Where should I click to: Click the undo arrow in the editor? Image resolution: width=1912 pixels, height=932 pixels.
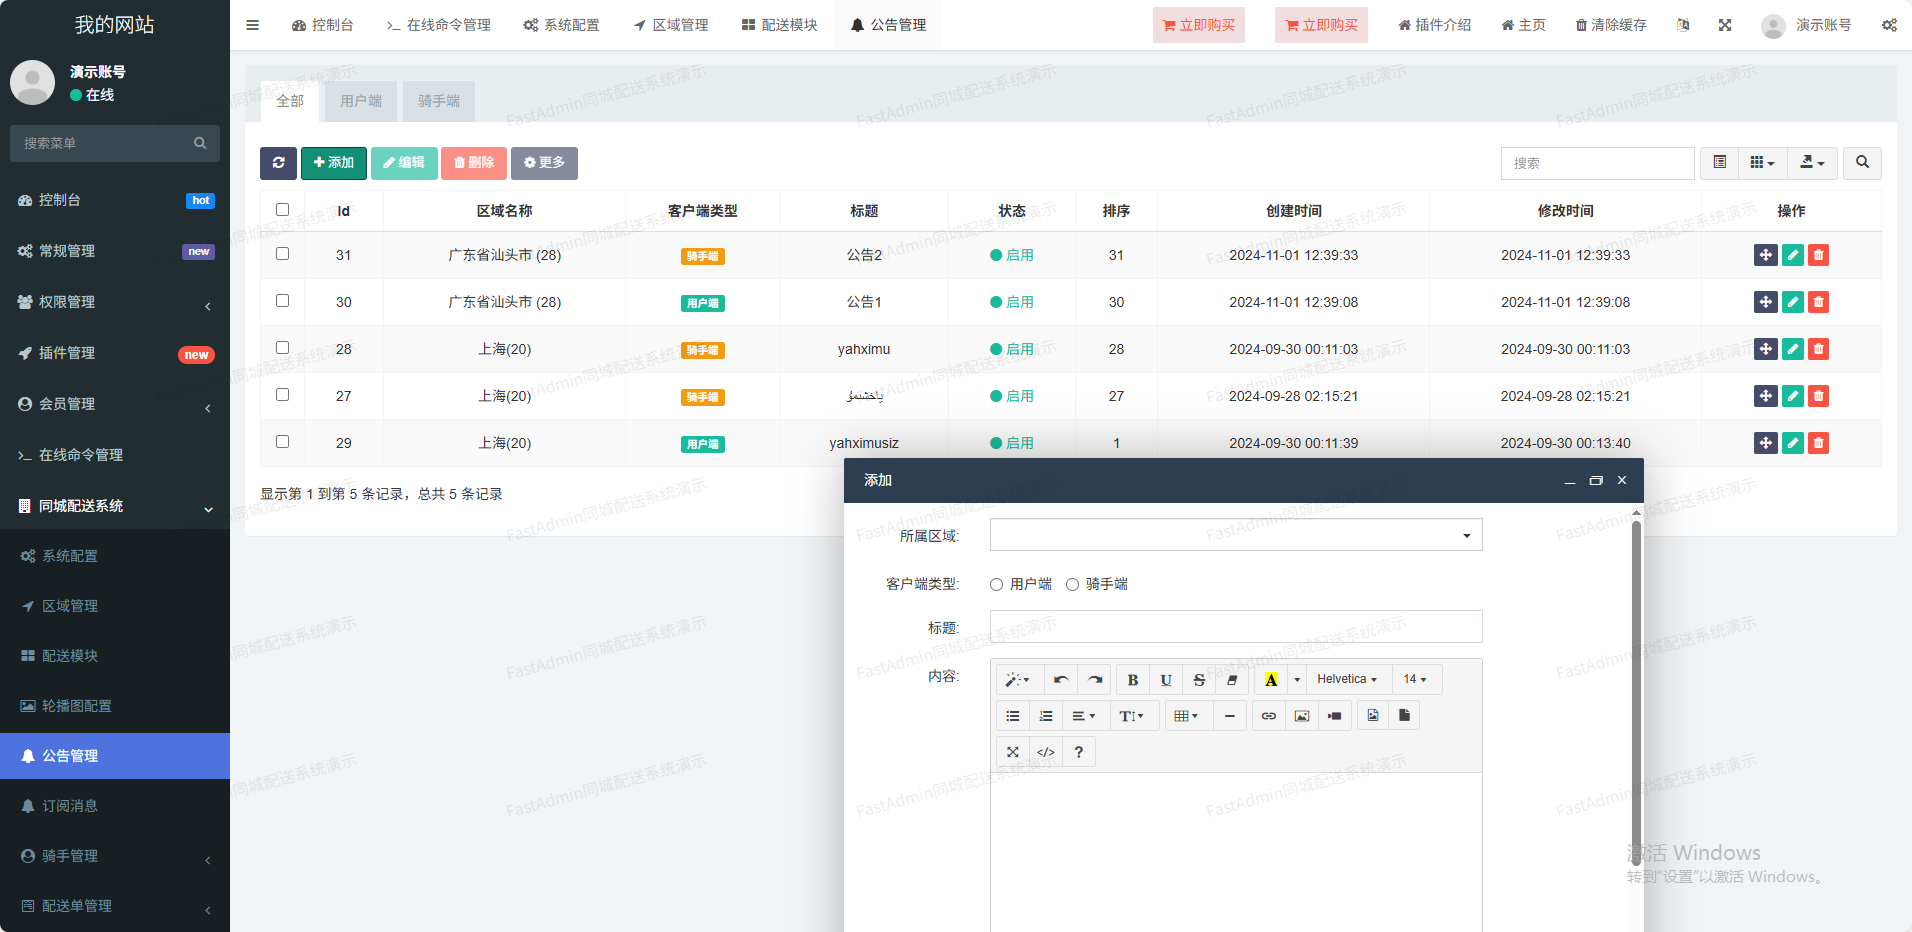tap(1061, 680)
